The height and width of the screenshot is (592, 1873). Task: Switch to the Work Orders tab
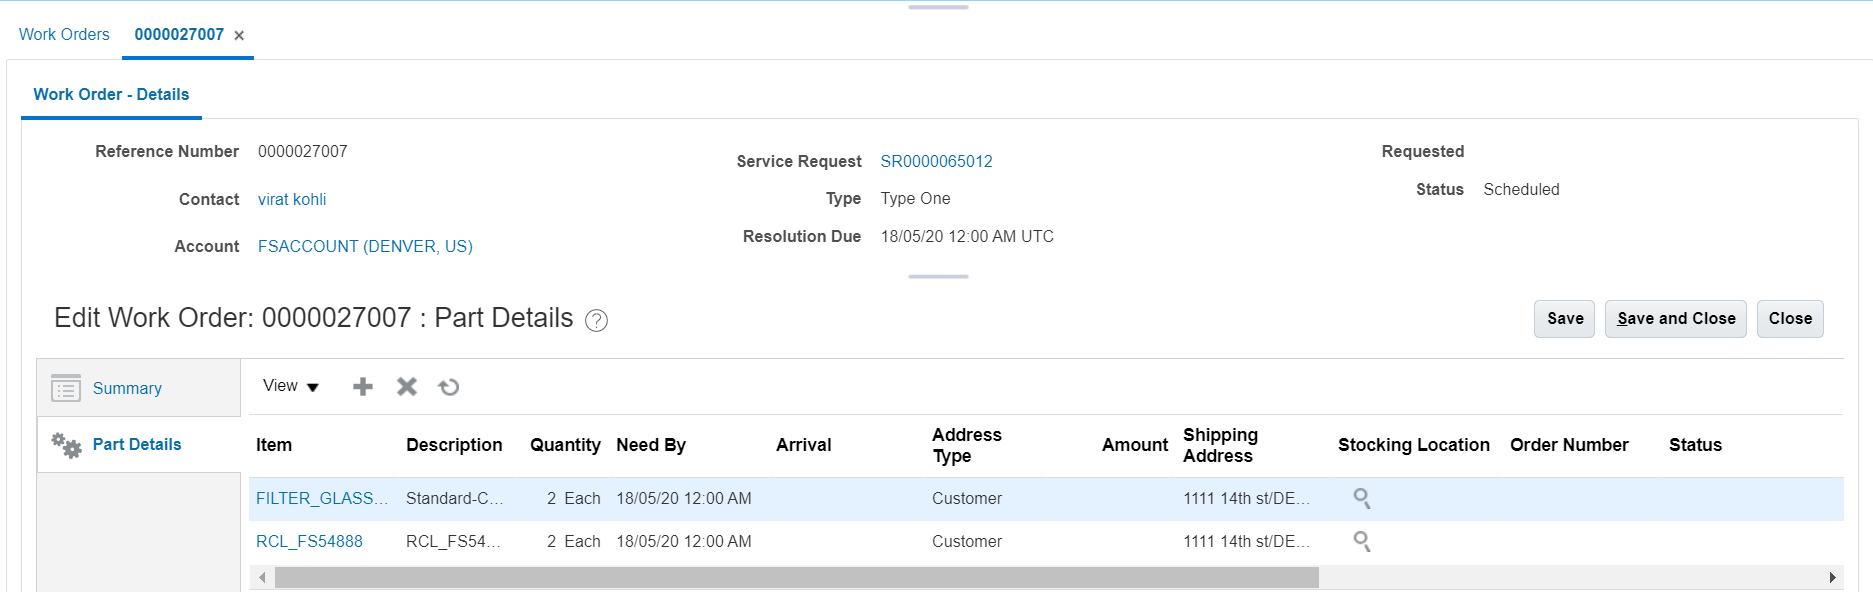64,34
